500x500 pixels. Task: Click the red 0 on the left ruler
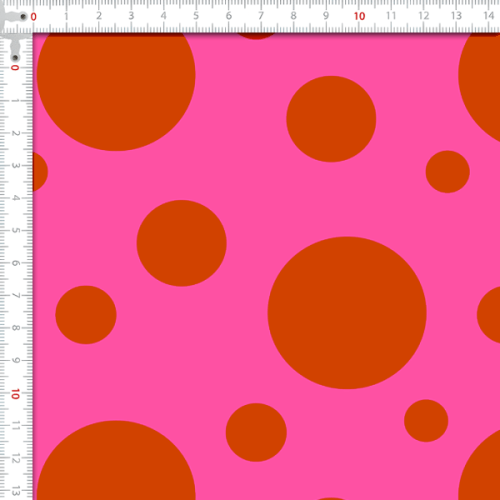click(15, 68)
